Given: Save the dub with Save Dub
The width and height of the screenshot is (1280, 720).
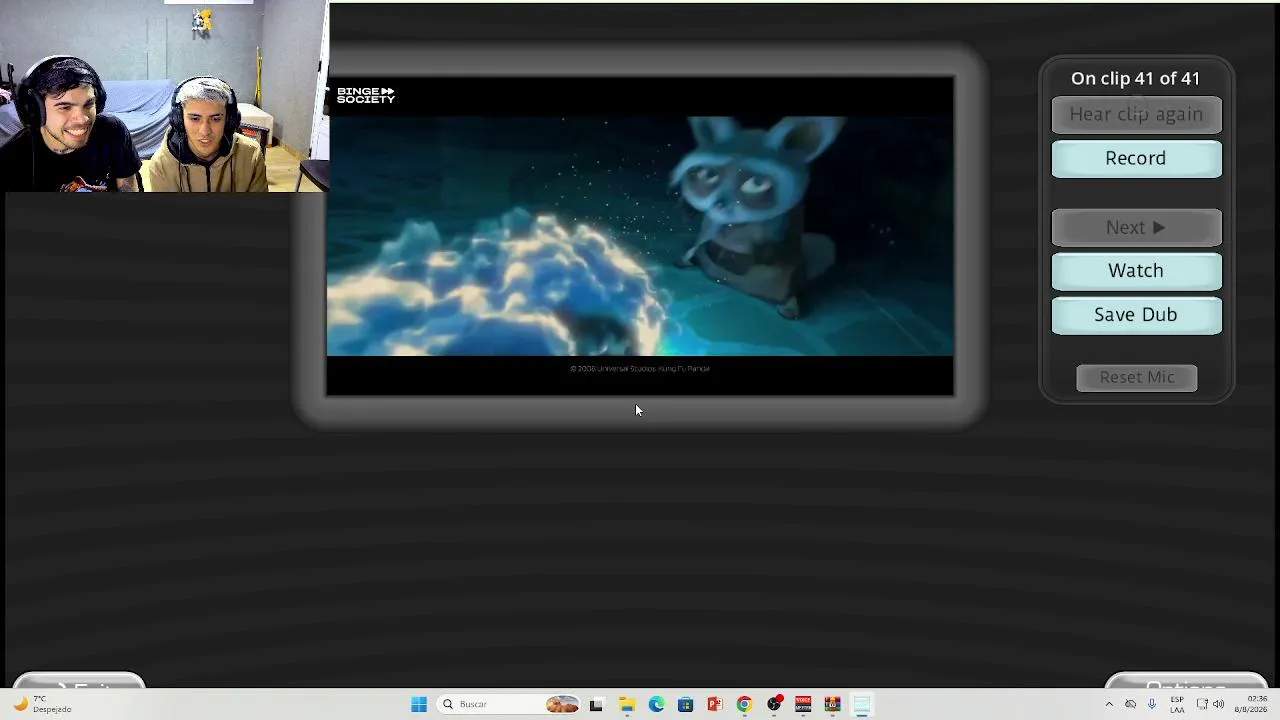Looking at the screenshot, I should [x=1136, y=315].
